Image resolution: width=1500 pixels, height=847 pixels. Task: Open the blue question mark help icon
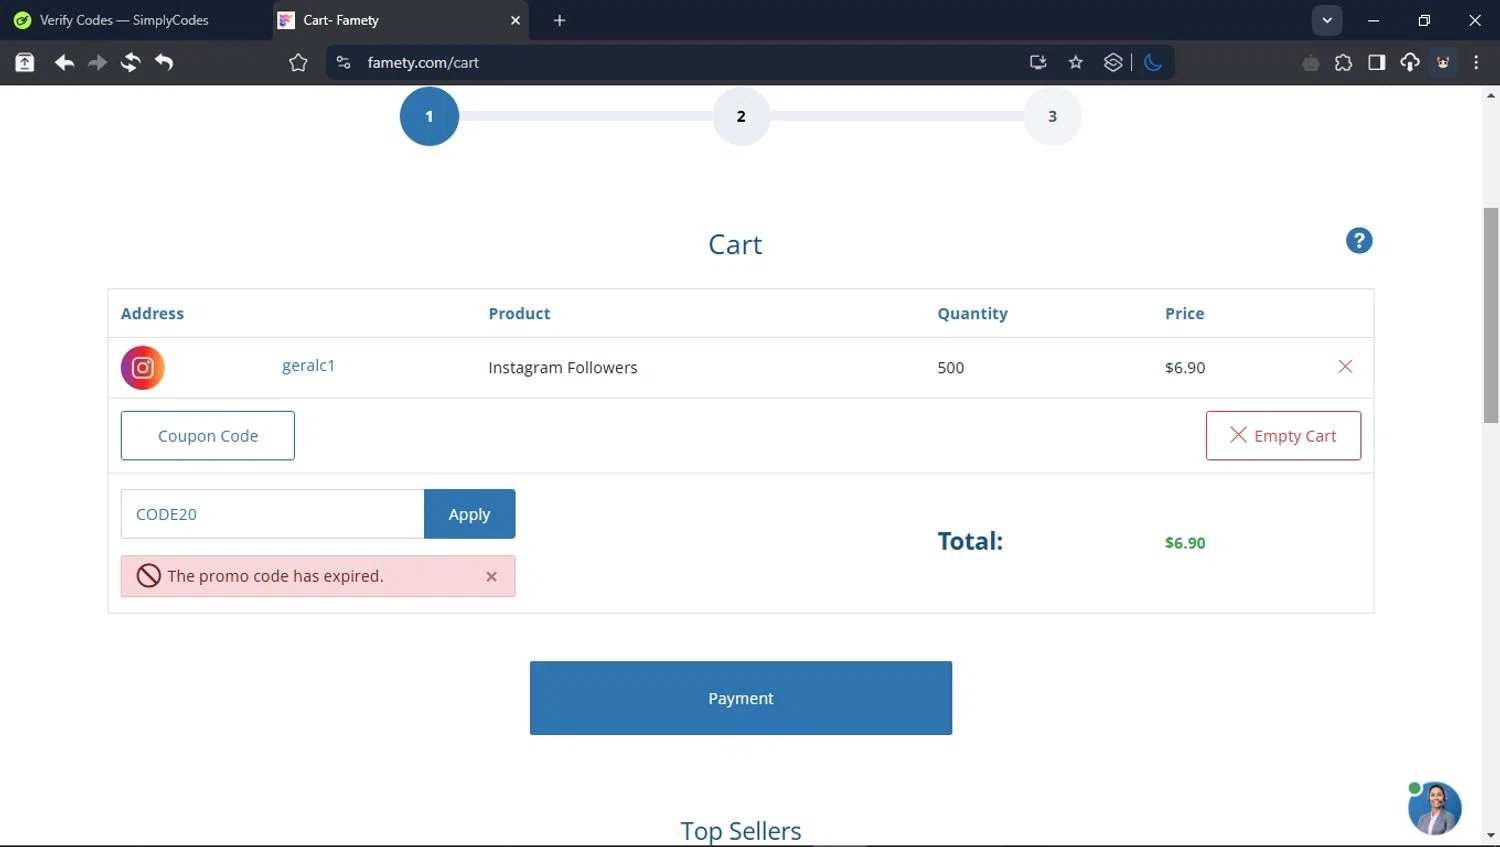pos(1359,241)
